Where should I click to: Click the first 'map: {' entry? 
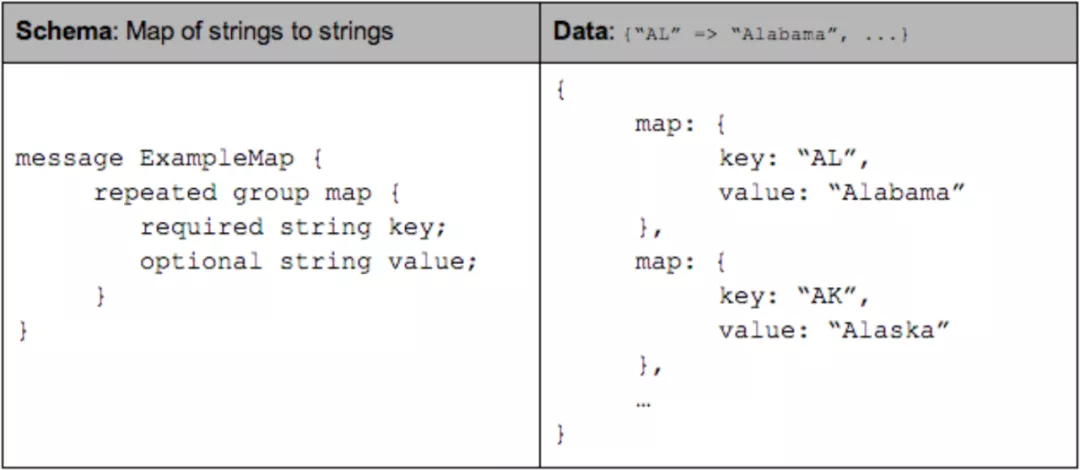pos(681,125)
